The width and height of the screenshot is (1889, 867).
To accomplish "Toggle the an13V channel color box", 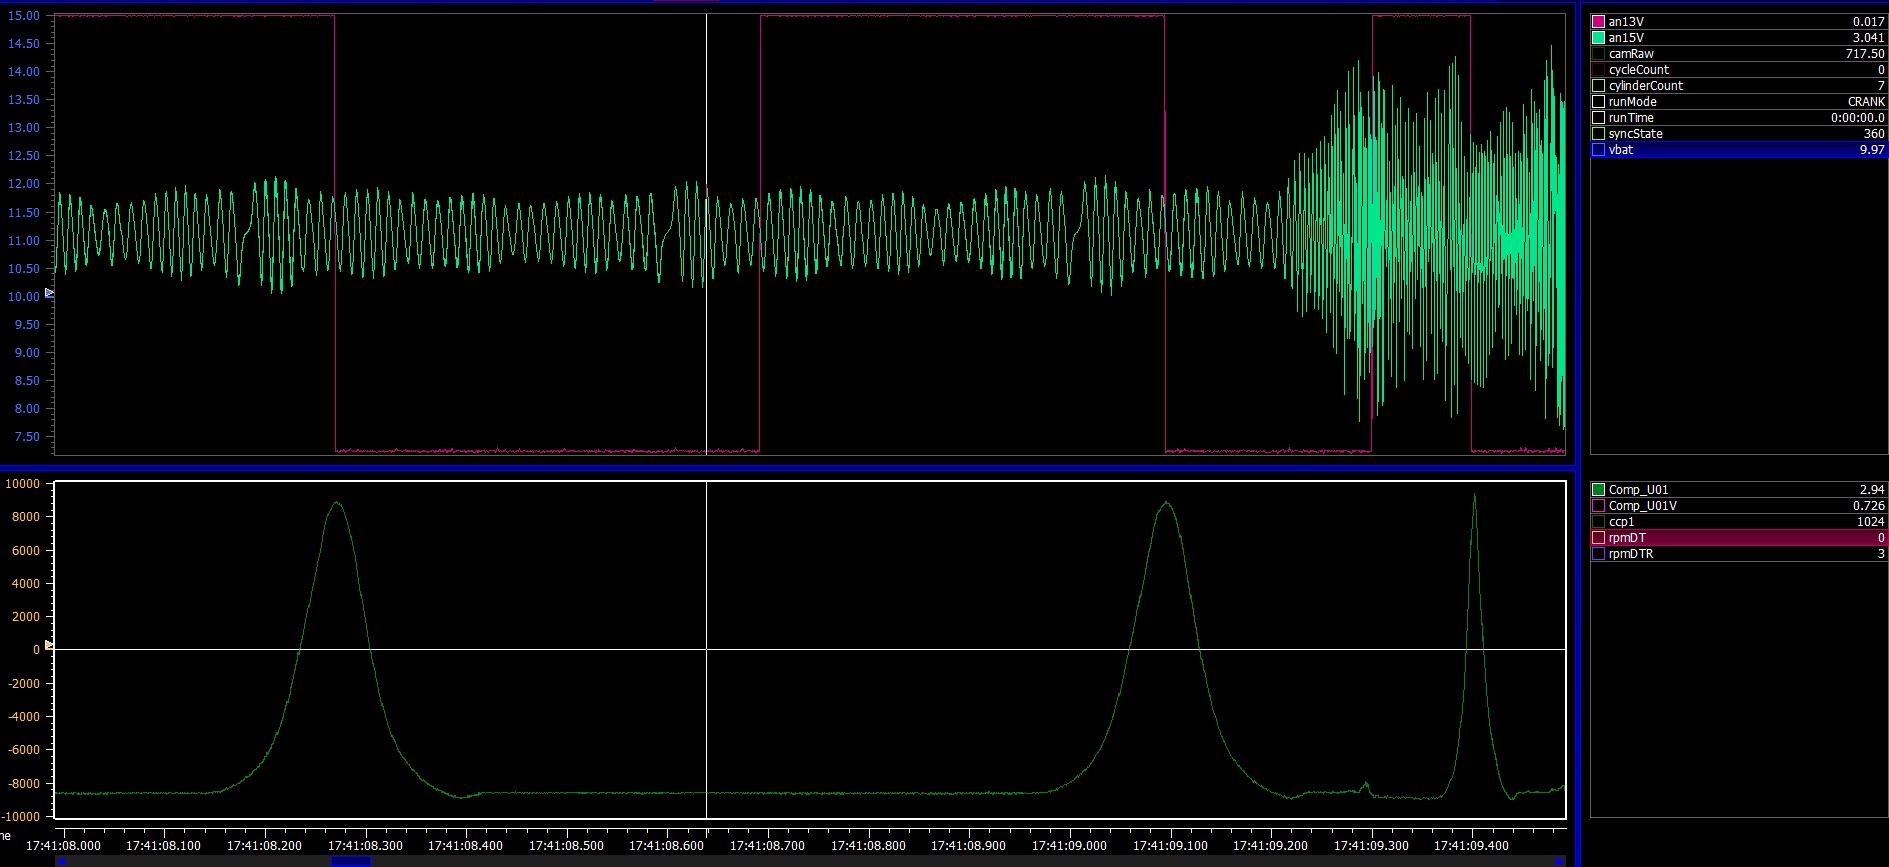I will pos(1598,22).
